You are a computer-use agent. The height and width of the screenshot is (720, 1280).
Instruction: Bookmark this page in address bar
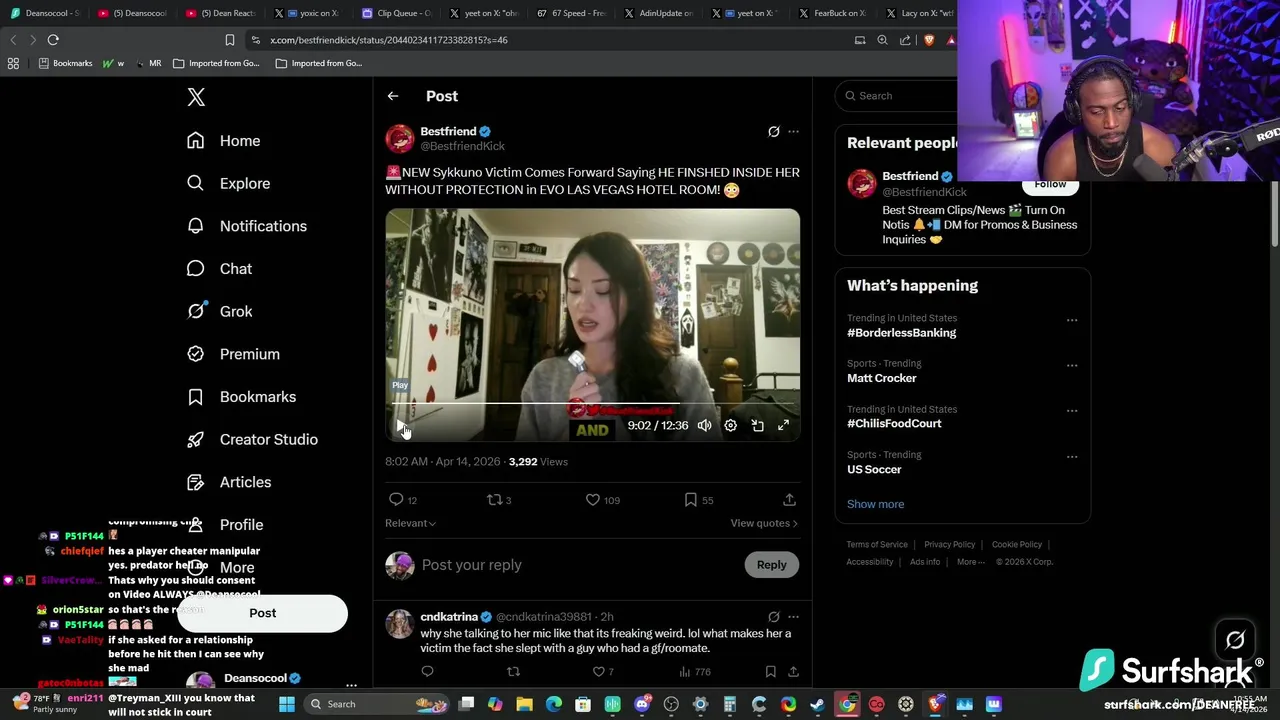(229, 40)
